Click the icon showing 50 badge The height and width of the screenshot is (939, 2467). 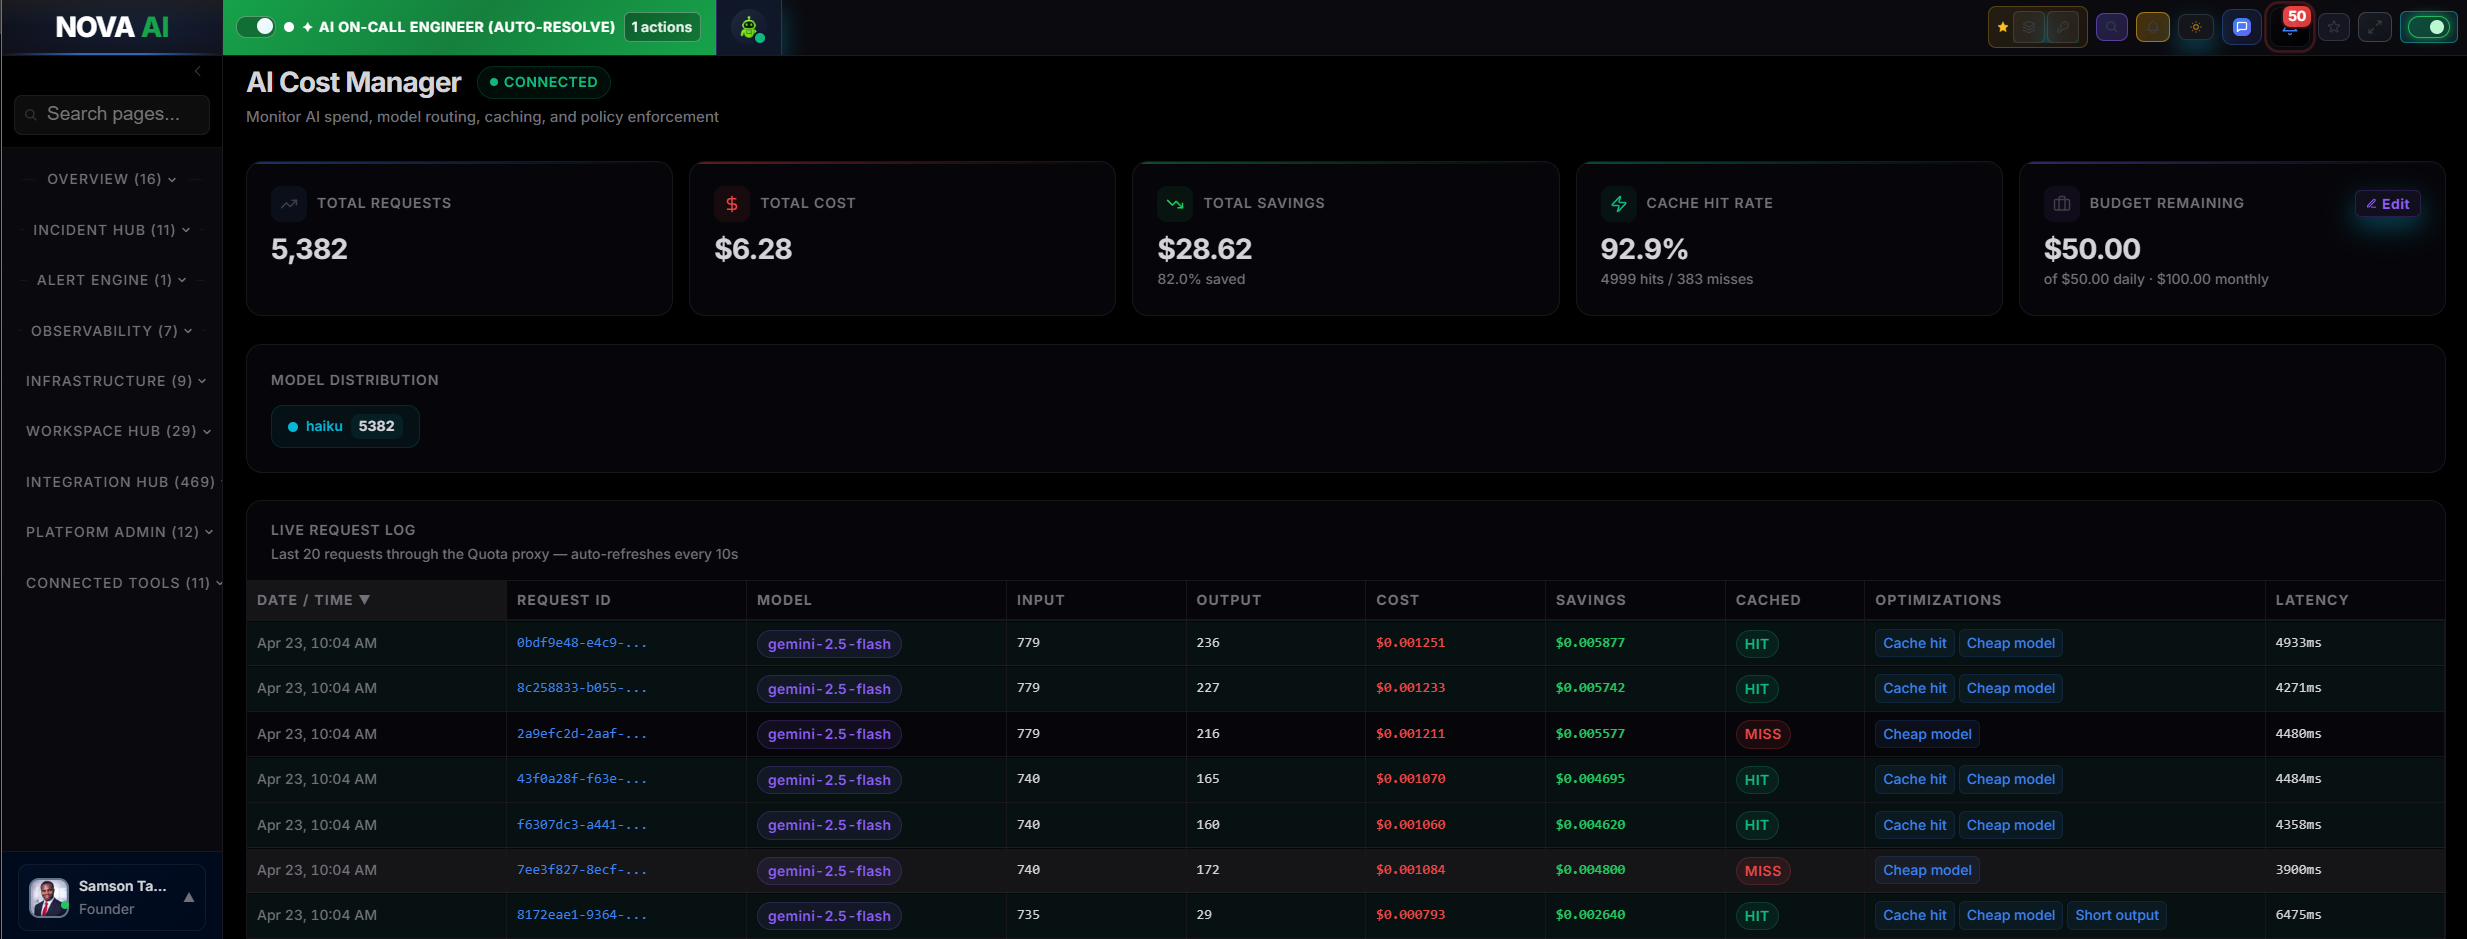coord(2290,30)
